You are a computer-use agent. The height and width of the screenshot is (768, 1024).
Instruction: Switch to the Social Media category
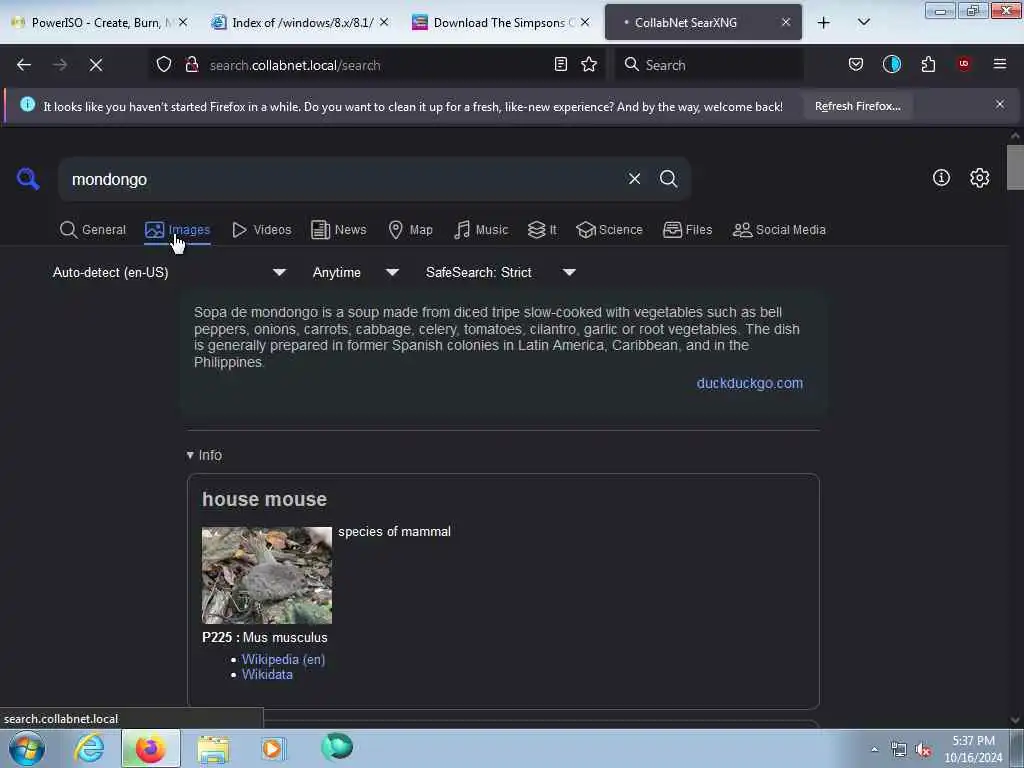coord(779,230)
